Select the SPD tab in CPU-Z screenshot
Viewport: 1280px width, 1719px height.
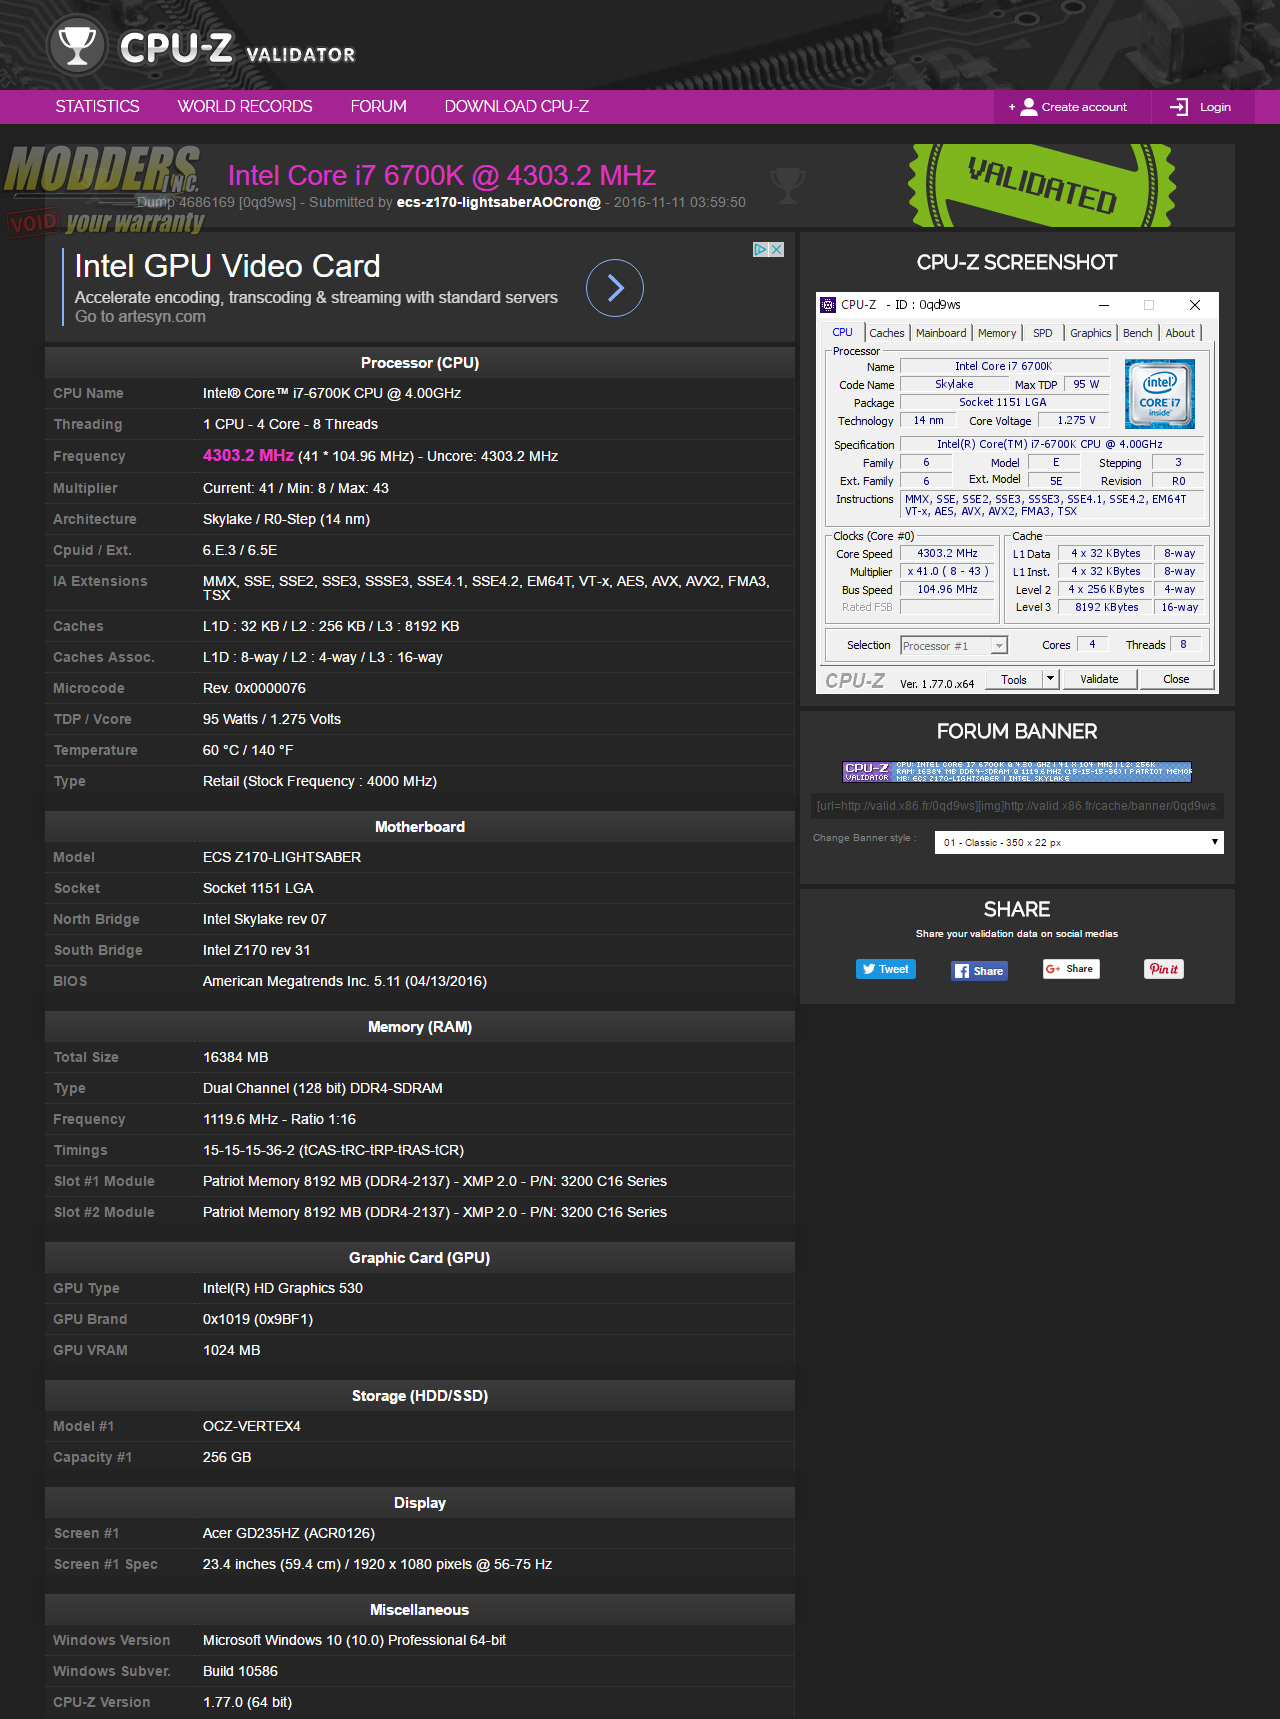(x=1043, y=333)
